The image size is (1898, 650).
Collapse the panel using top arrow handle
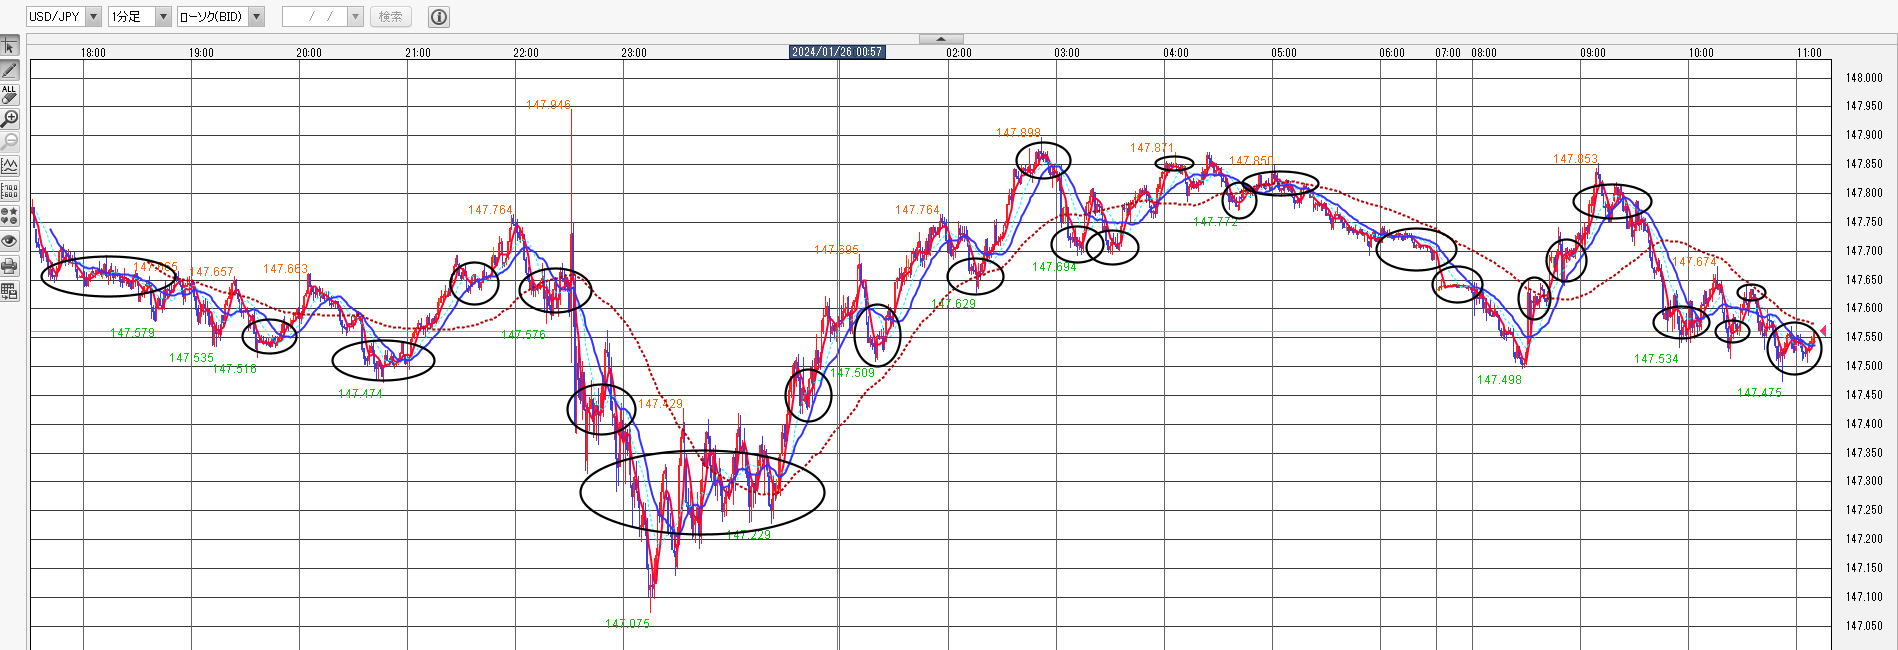tap(941, 39)
